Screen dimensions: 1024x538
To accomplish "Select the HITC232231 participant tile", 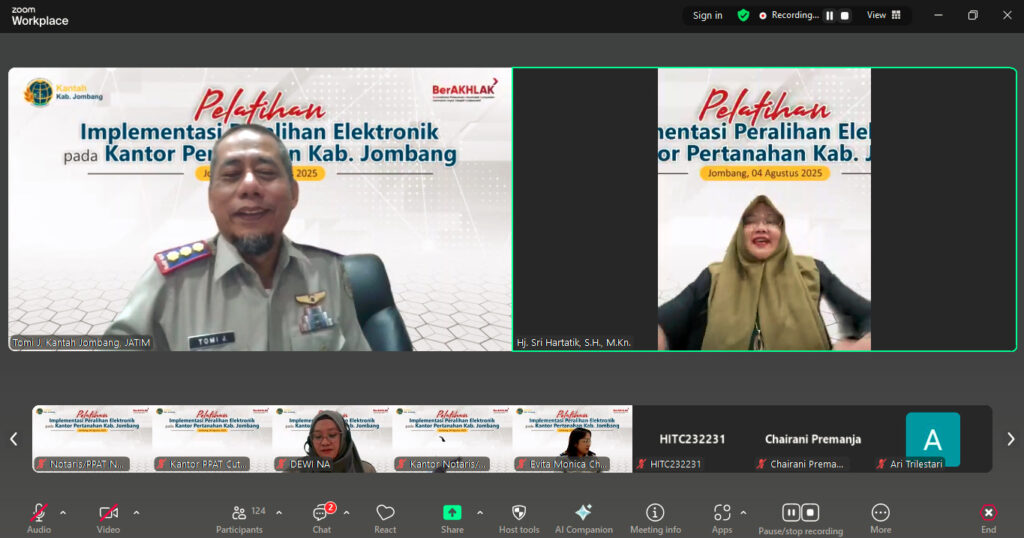I will [692, 439].
